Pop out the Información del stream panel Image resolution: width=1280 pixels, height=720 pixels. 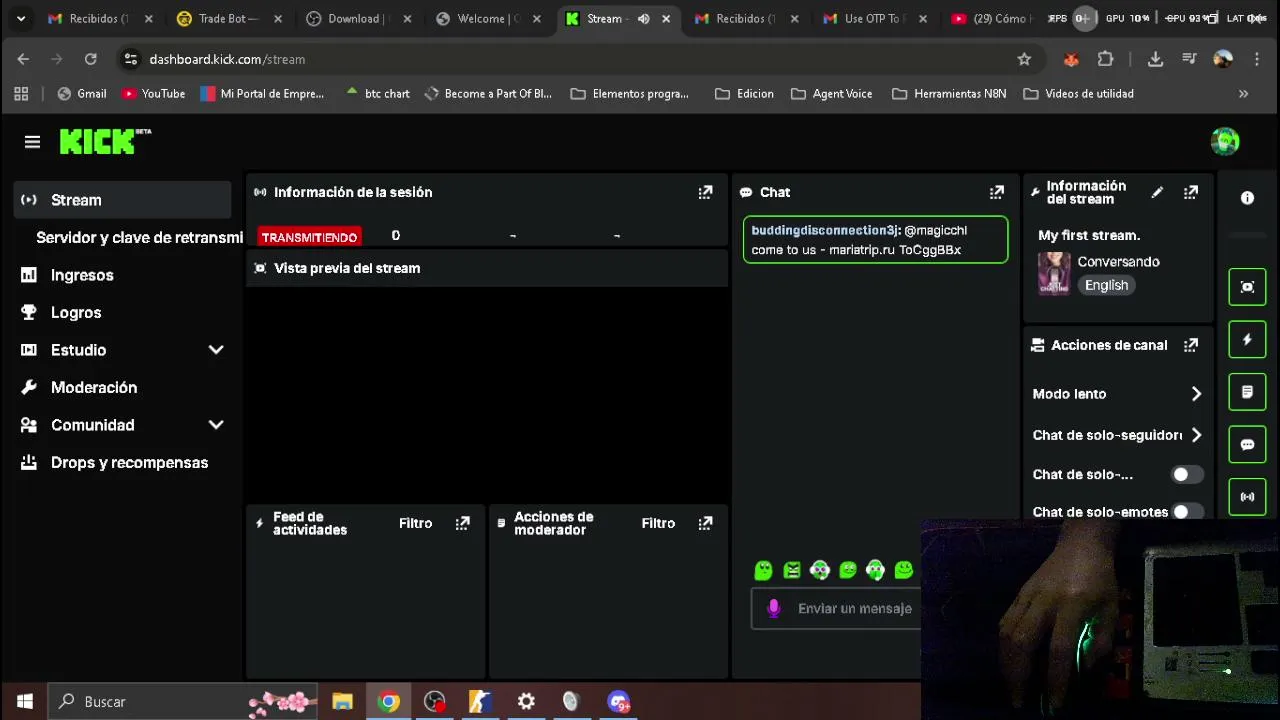tap(1190, 192)
